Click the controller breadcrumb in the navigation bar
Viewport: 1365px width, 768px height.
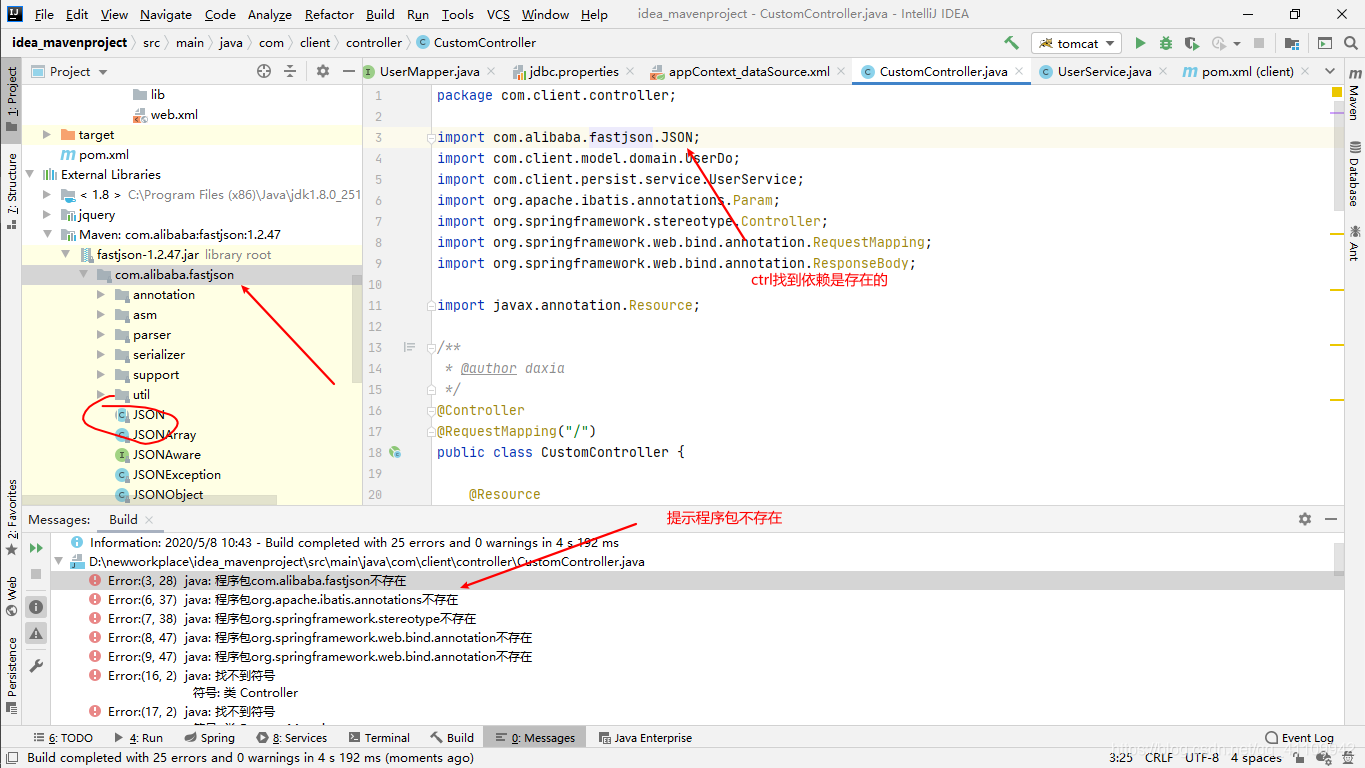[x=374, y=42]
